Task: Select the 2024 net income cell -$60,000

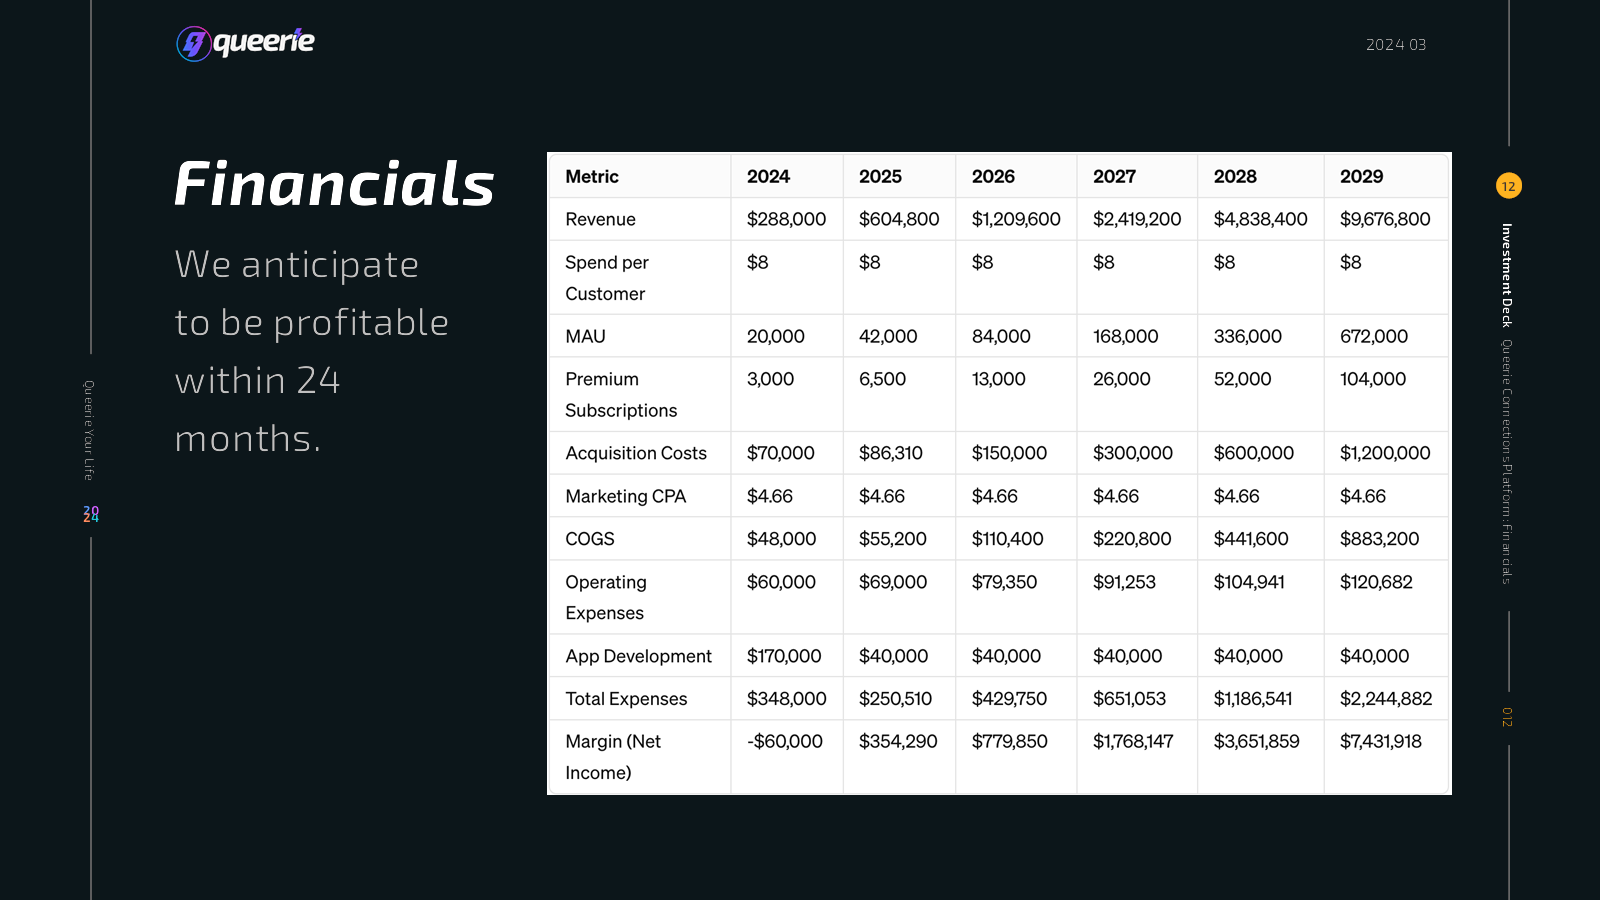Action: (x=784, y=742)
